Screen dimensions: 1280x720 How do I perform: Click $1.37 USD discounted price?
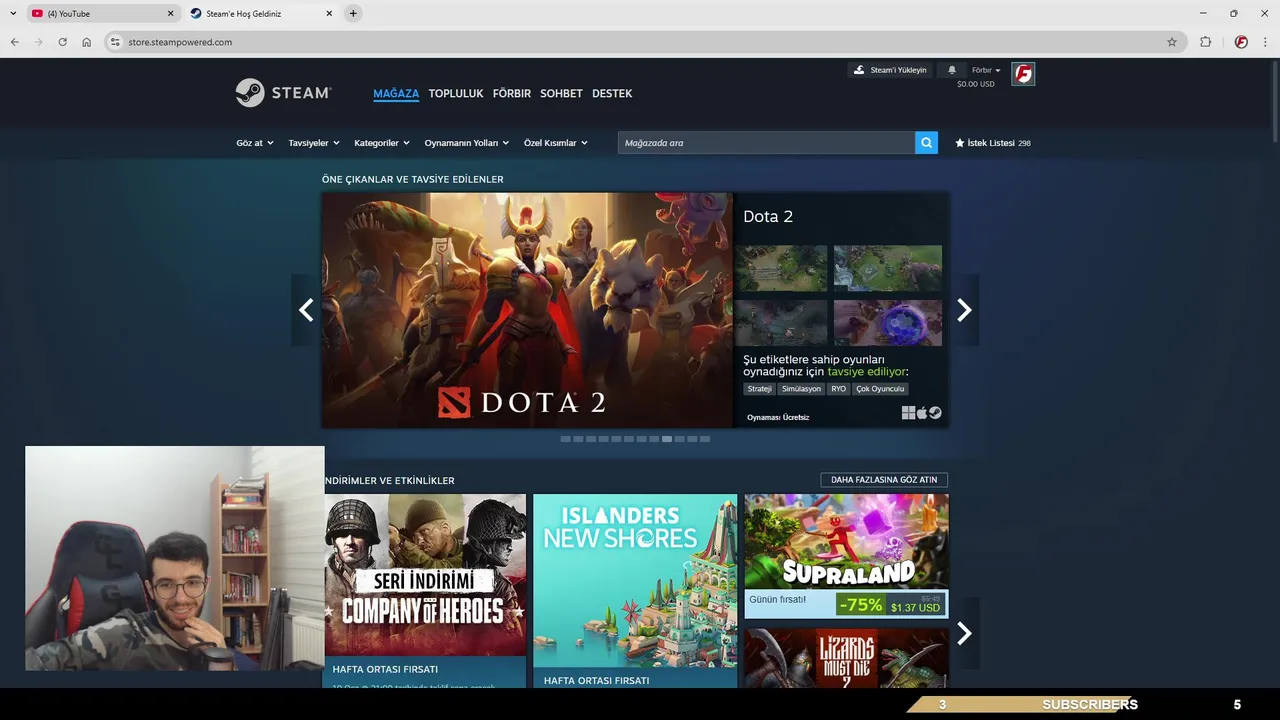click(916, 608)
